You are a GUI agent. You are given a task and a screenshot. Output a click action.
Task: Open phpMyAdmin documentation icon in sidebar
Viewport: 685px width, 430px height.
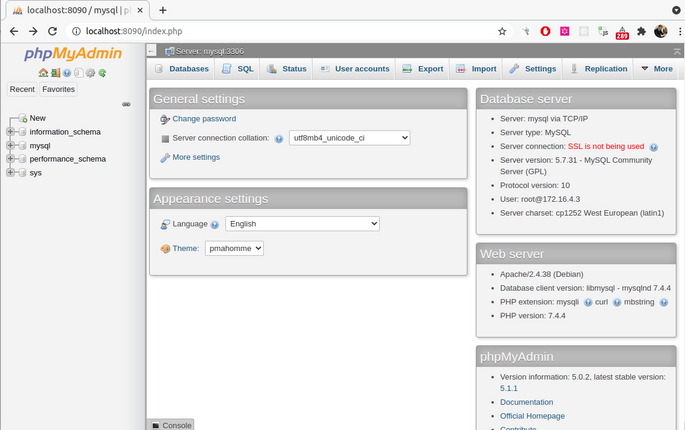click(67, 73)
